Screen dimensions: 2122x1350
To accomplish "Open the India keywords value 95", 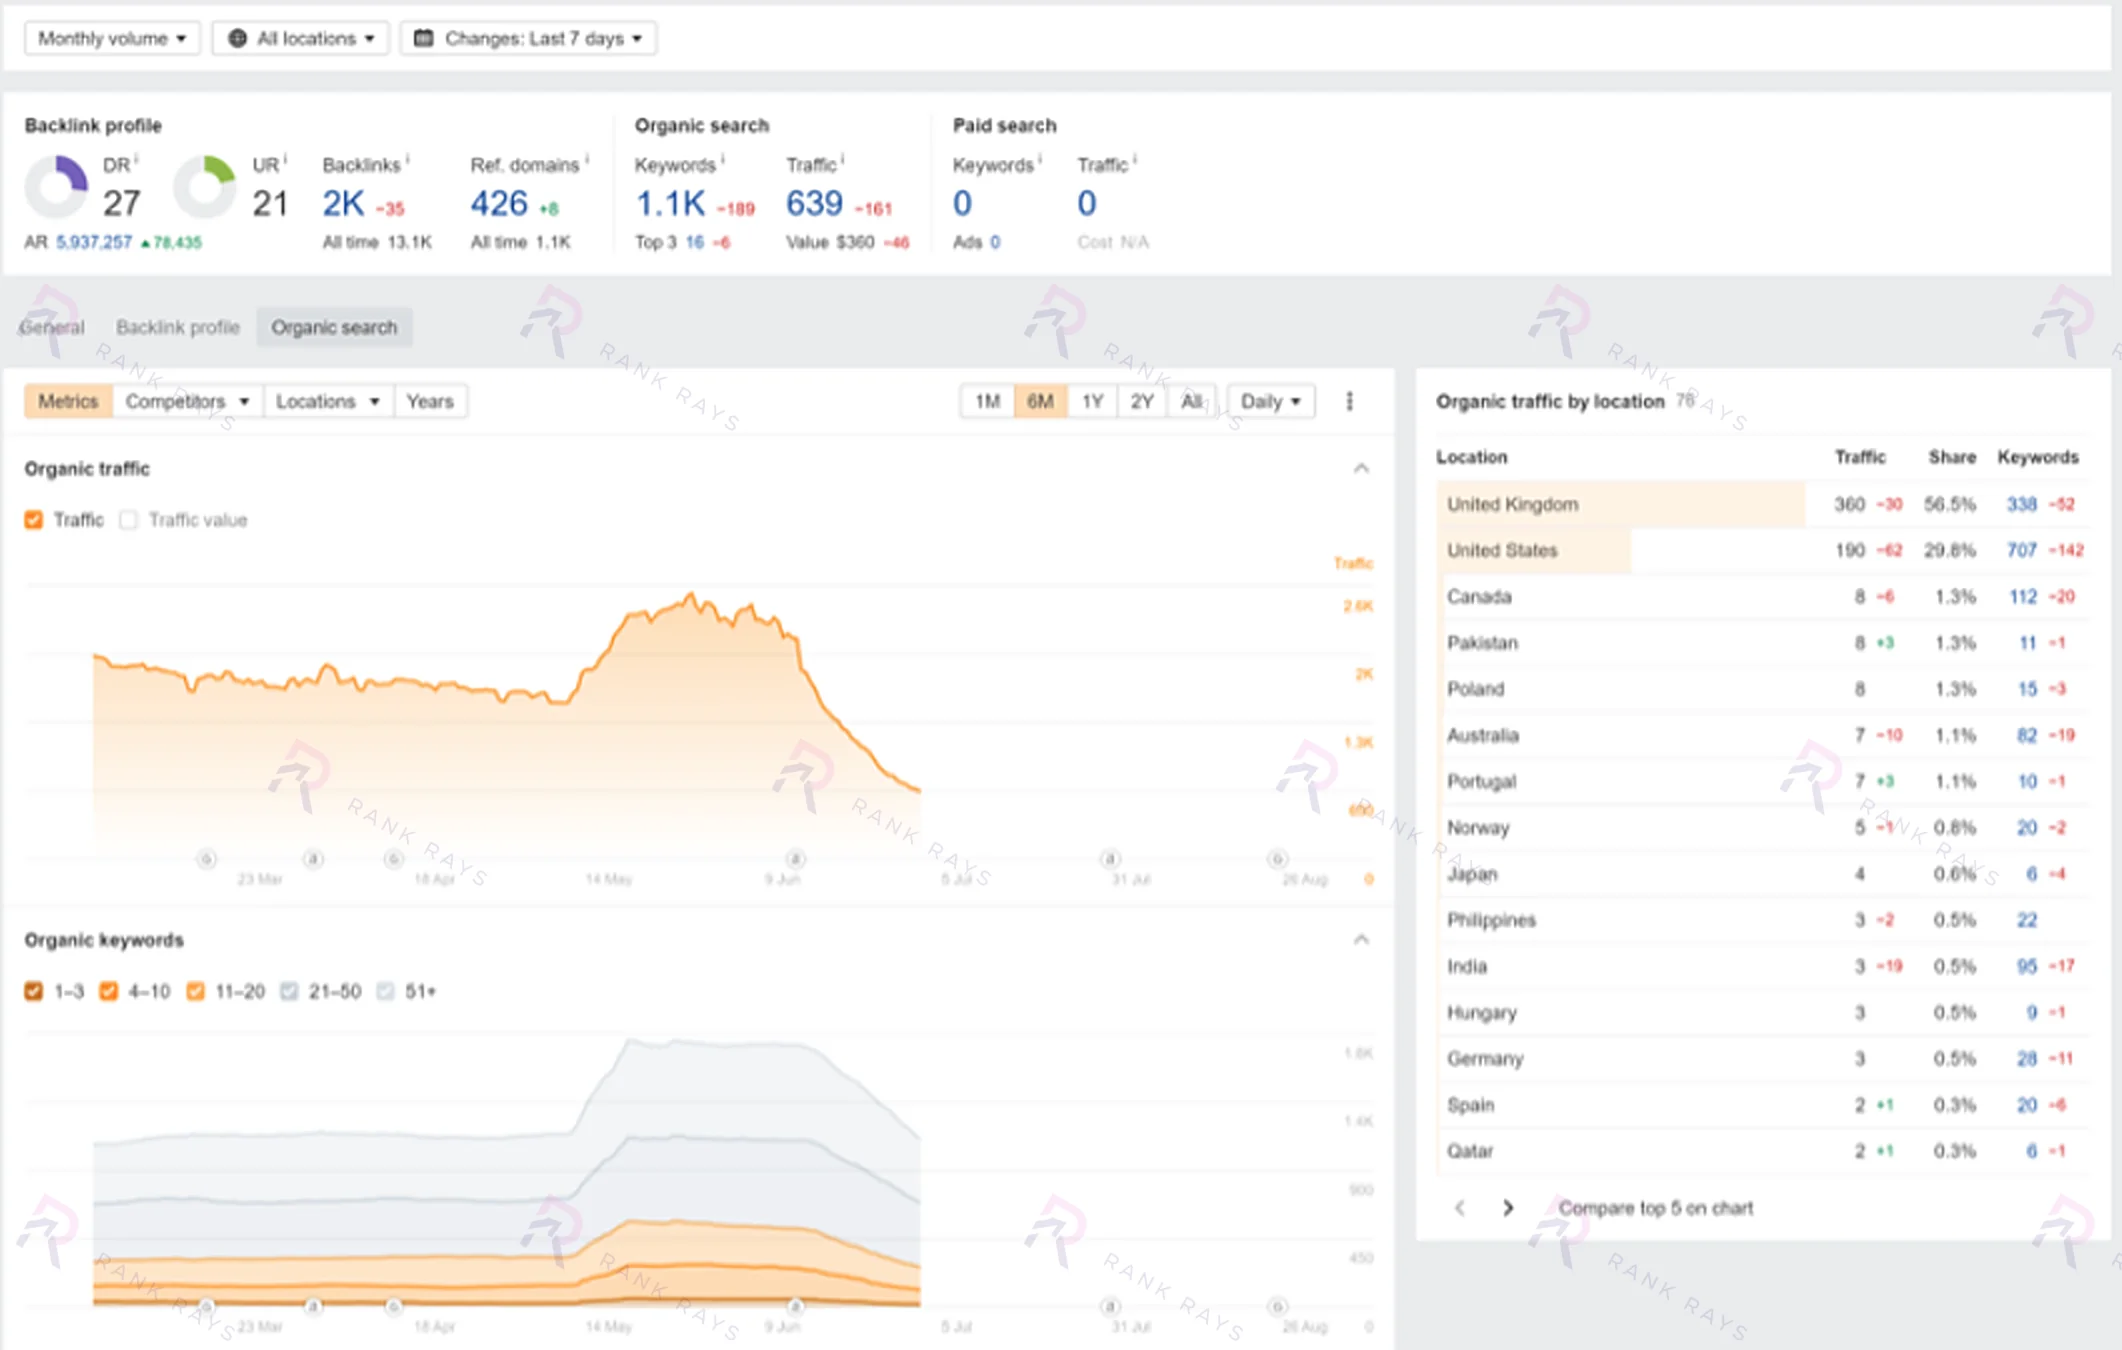I will tap(2027, 966).
